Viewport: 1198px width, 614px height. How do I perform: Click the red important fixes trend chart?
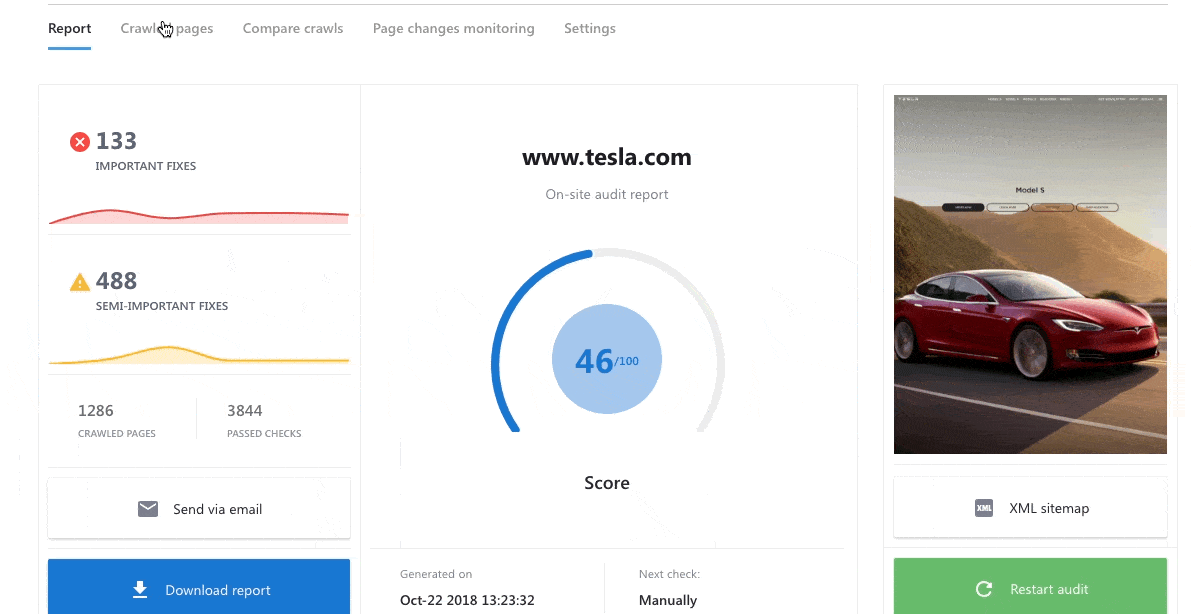(199, 217)
